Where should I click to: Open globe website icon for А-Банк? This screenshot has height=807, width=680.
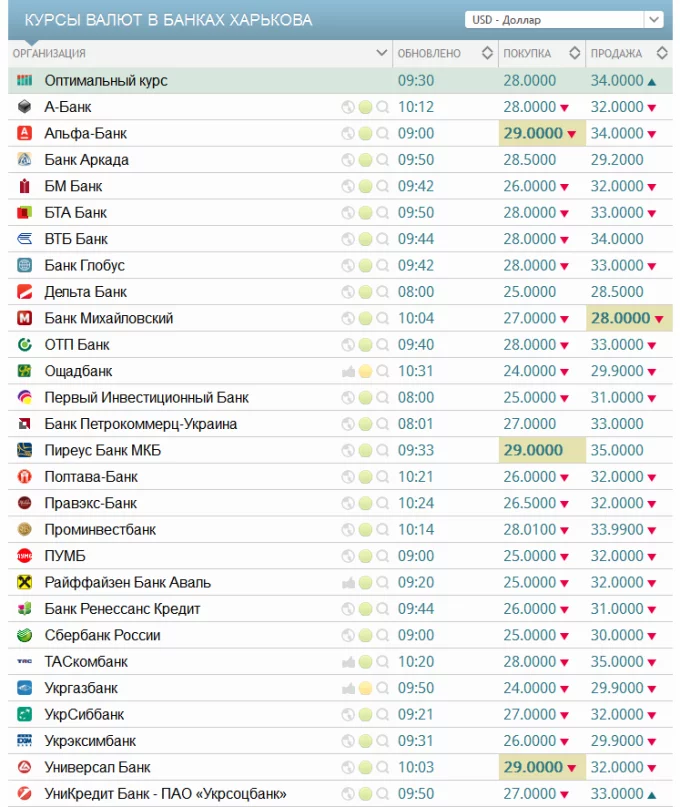[348, 107]
